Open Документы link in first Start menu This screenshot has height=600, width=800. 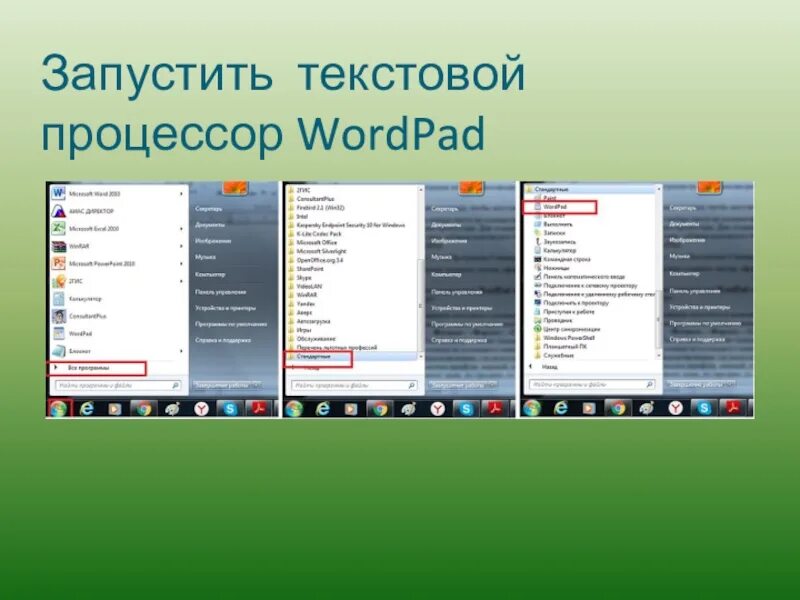click(x=210, y=224)
